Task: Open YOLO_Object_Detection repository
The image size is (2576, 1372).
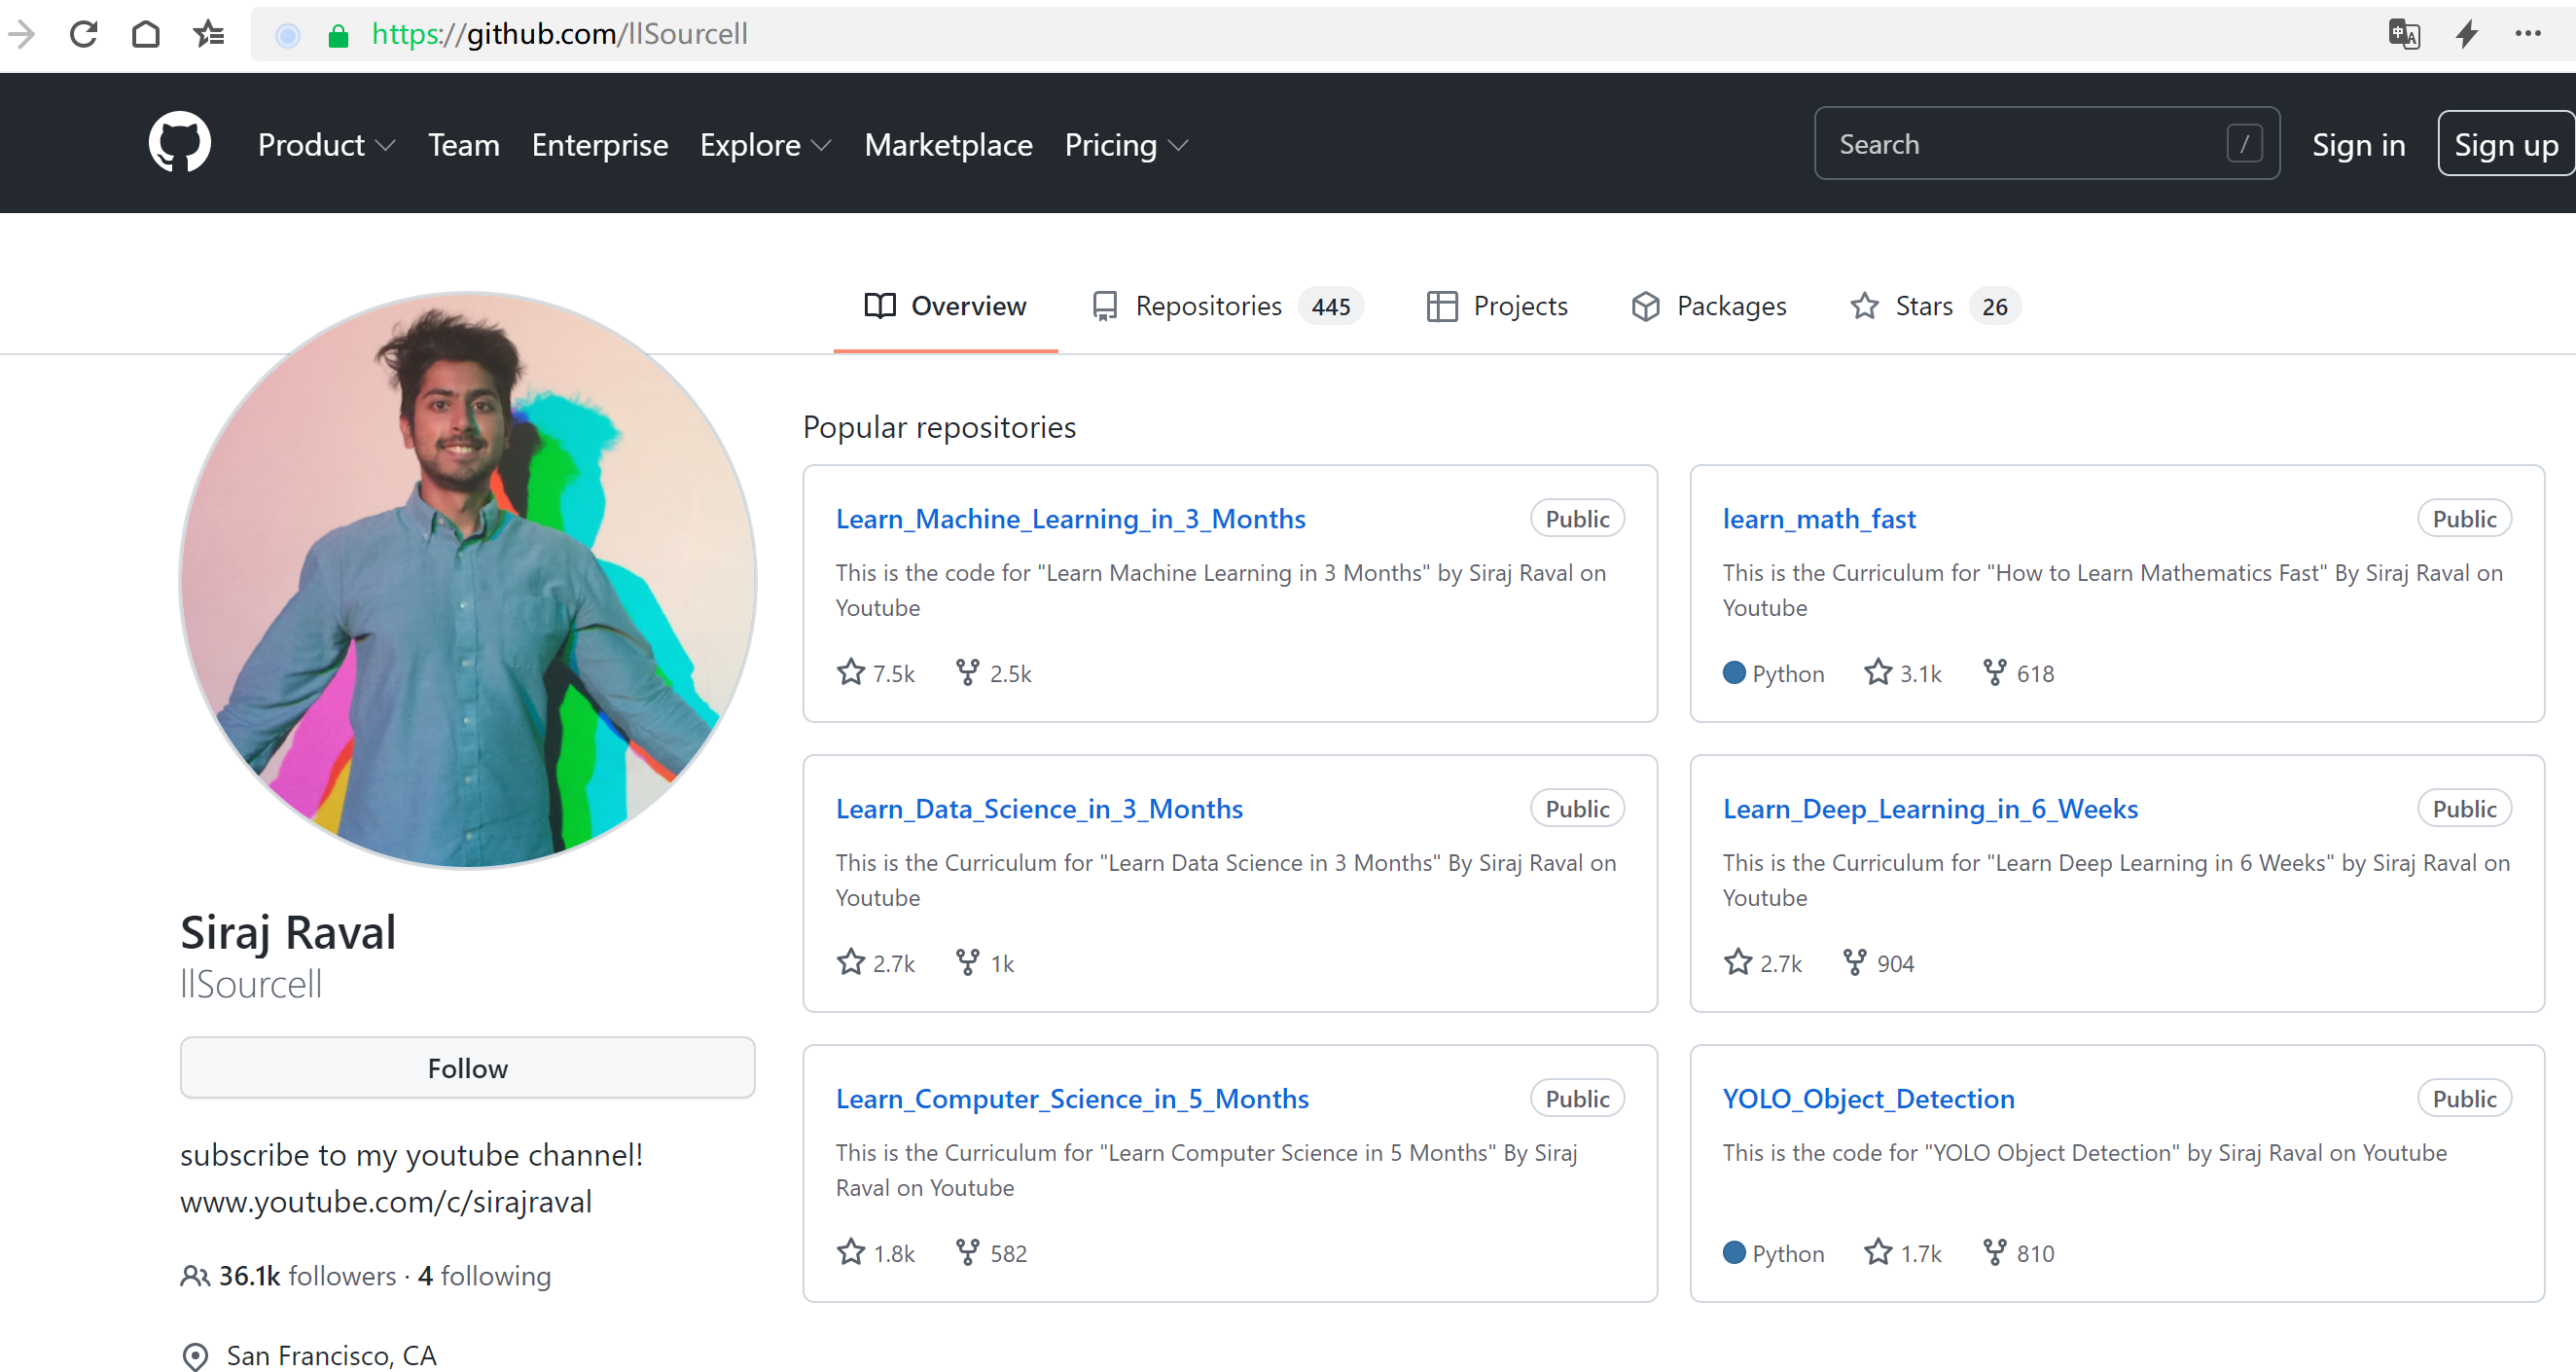Action: [x=1868, y=1099]
